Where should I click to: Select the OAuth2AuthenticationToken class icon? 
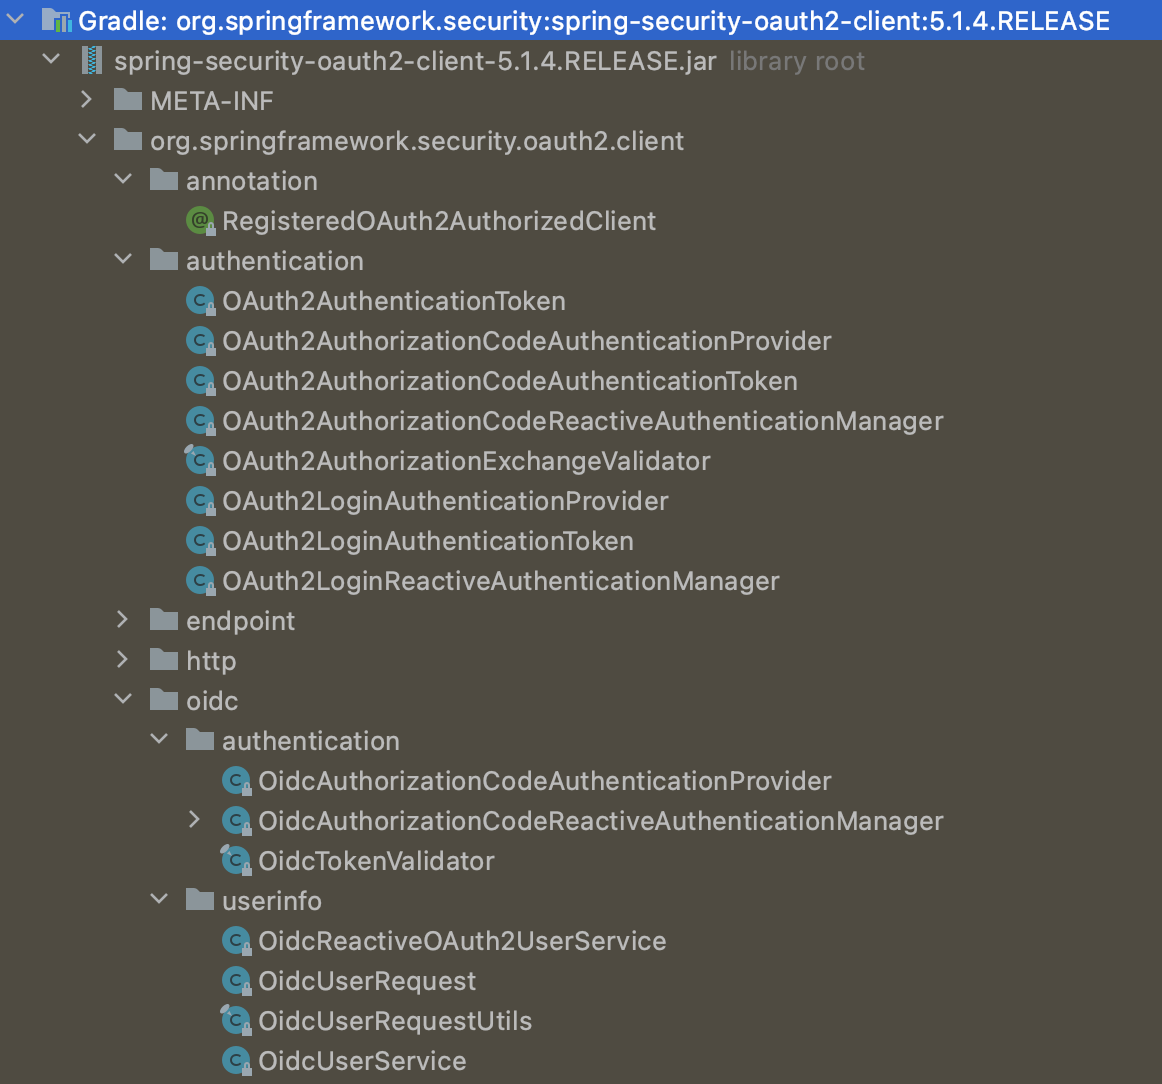(x=200, y=300)
